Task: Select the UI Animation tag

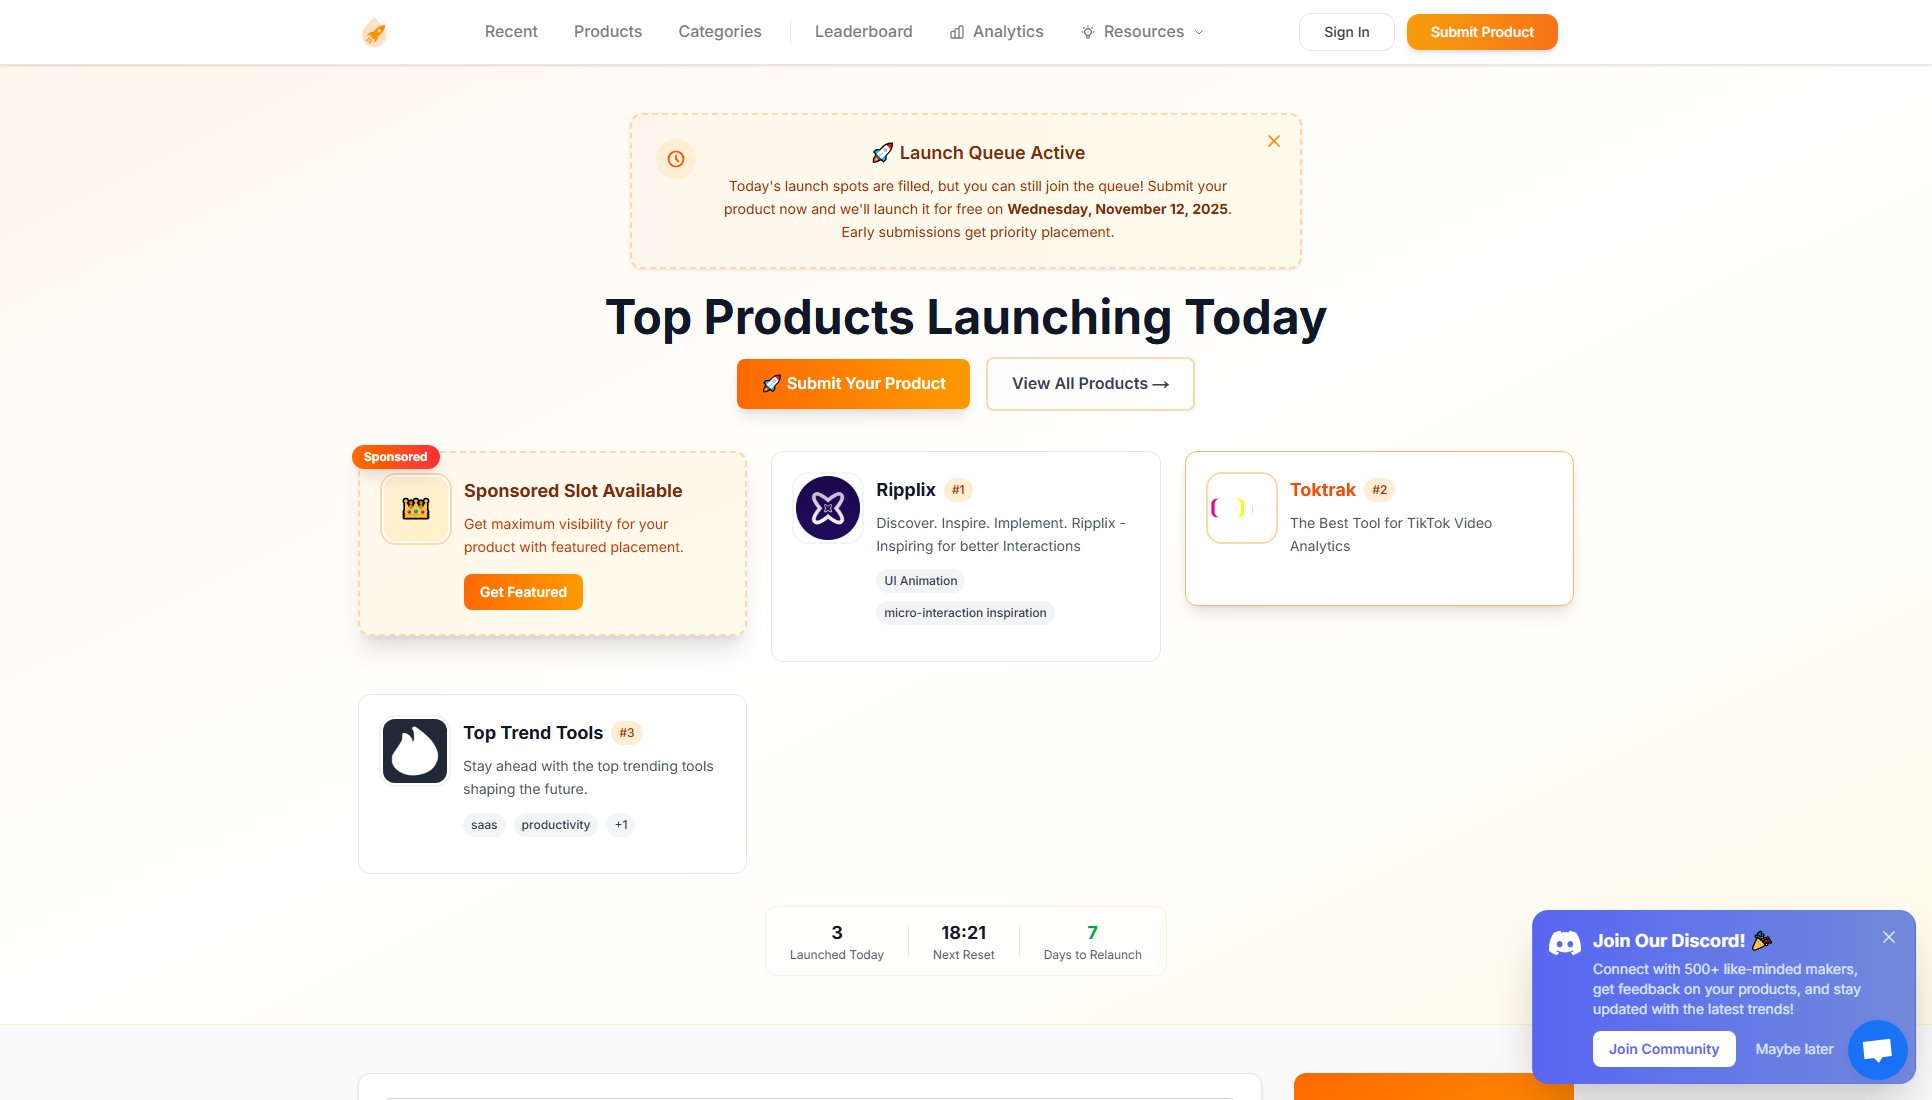Action: [920, 581]
